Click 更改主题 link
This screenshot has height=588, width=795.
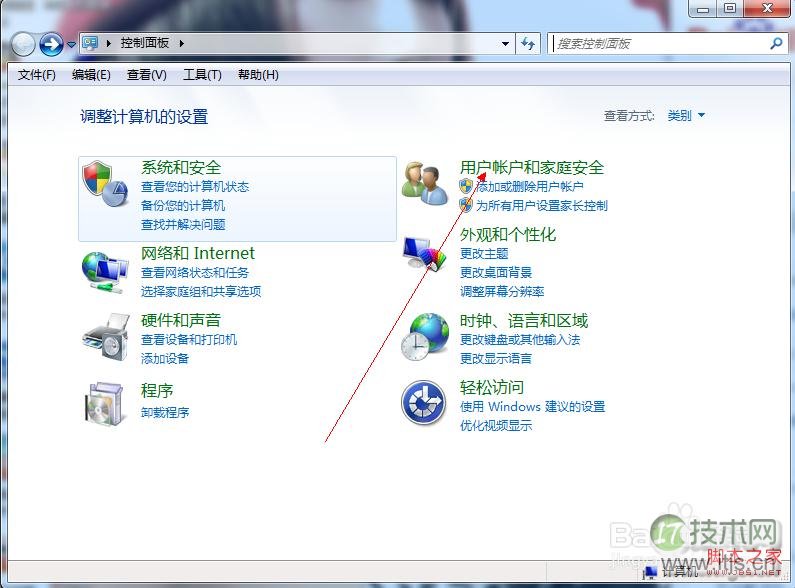click(484, 253)
